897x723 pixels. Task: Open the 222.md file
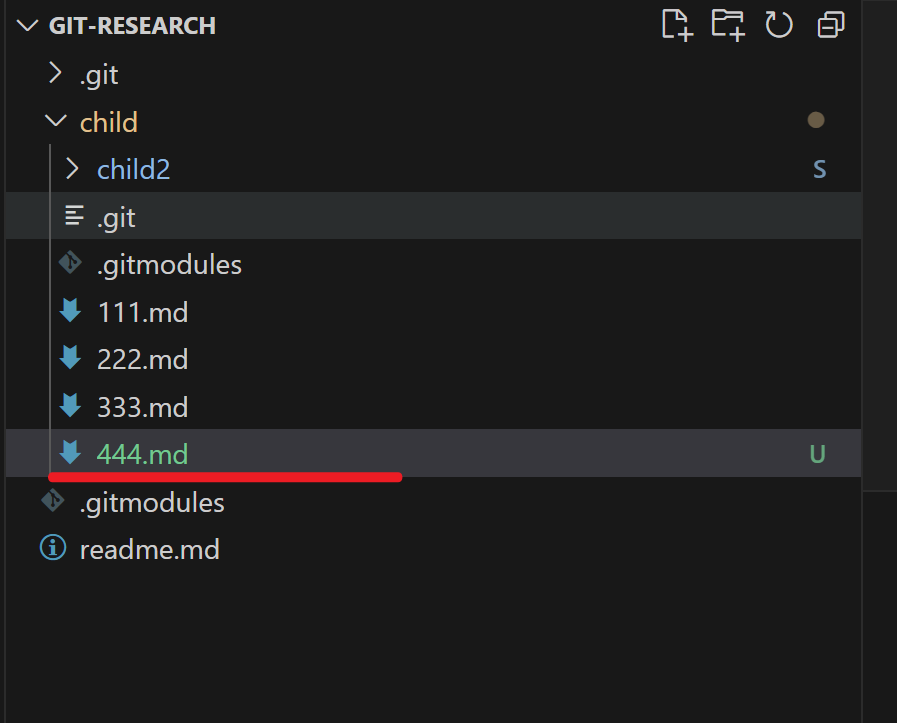(x=142, y=360)
